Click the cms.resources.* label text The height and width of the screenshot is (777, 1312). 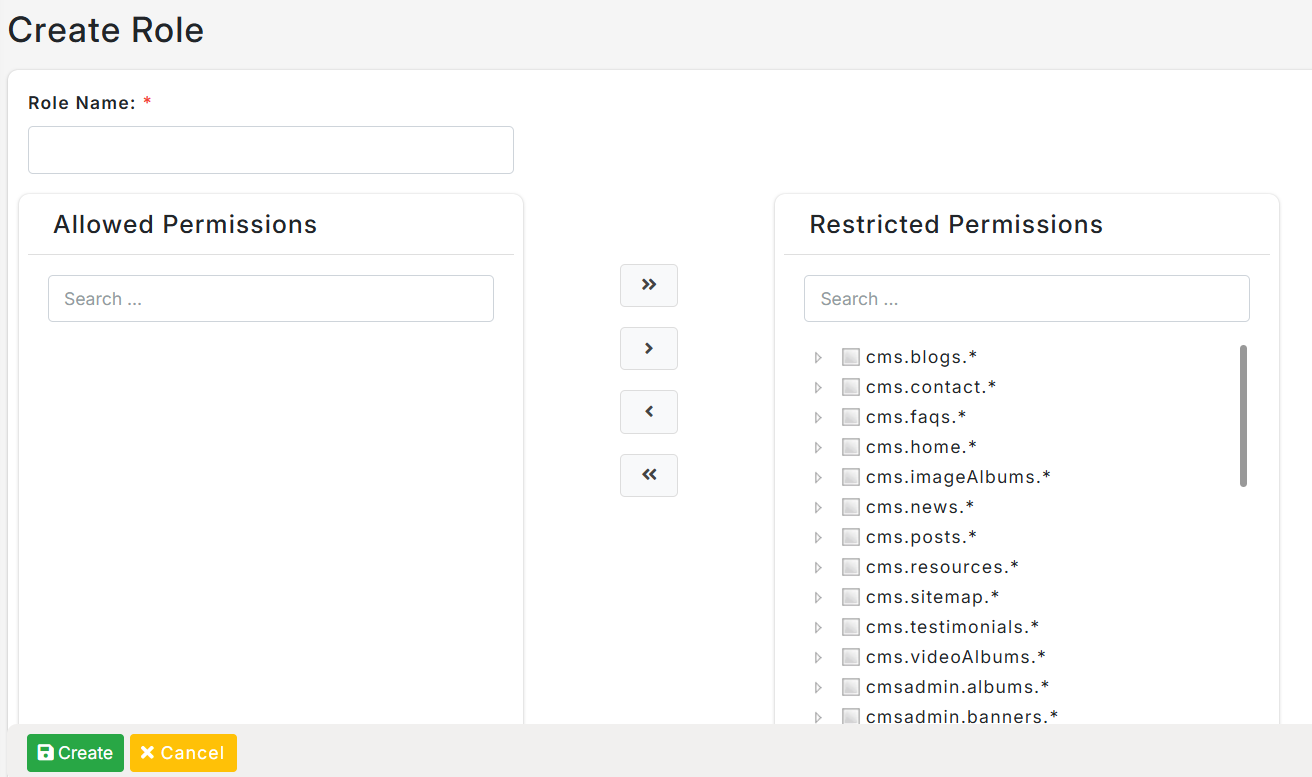click(942, 567)
